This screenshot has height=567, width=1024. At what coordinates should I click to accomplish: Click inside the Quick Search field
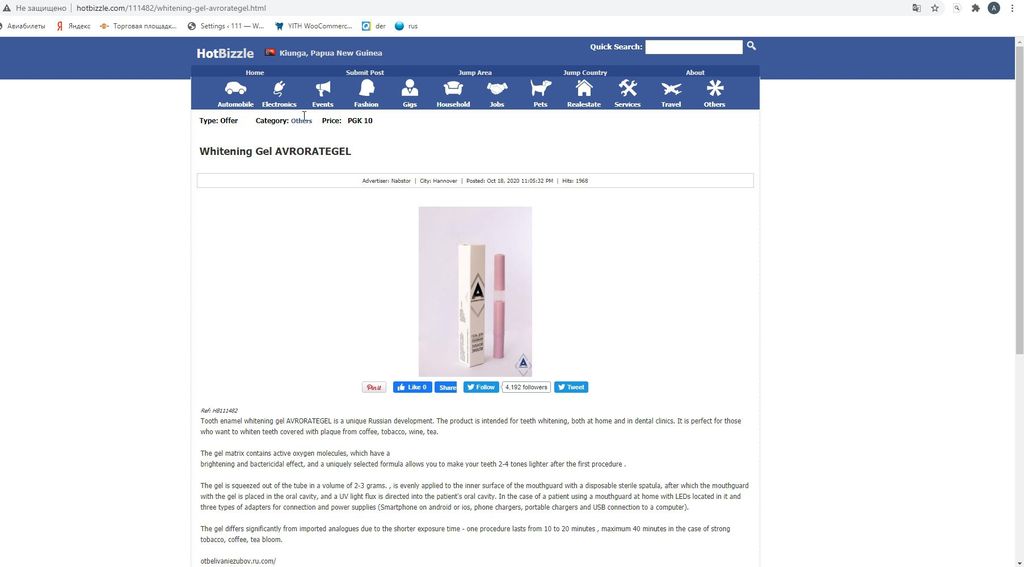coord(694,46)
